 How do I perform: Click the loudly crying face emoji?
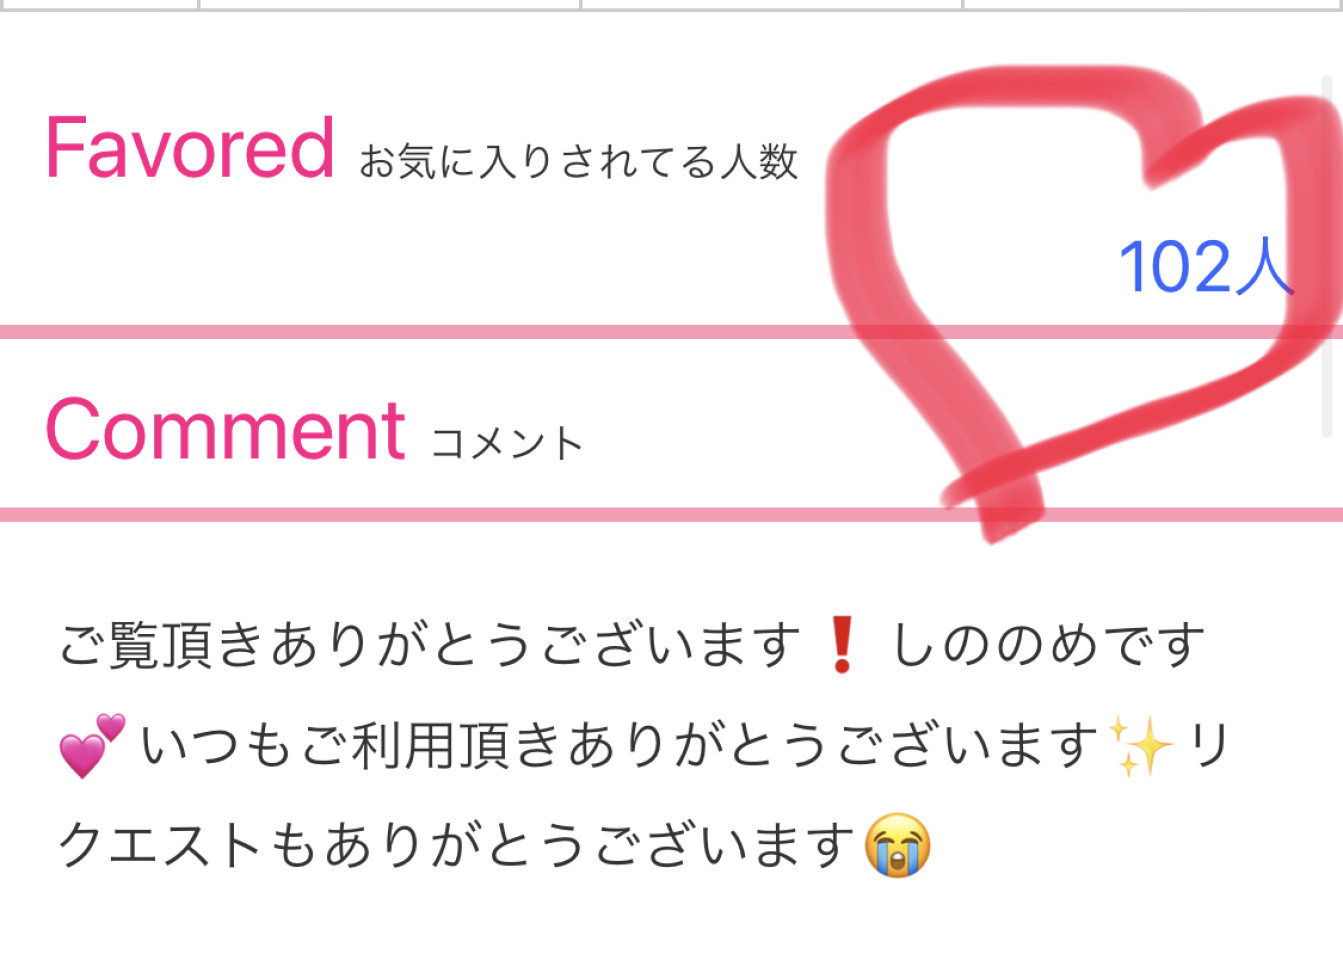(897, 846)
